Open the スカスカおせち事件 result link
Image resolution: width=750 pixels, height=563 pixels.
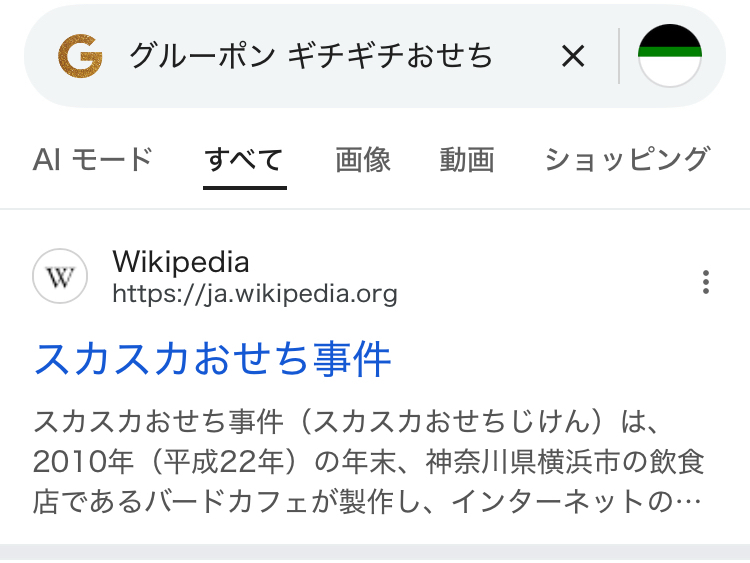point(213,358)
